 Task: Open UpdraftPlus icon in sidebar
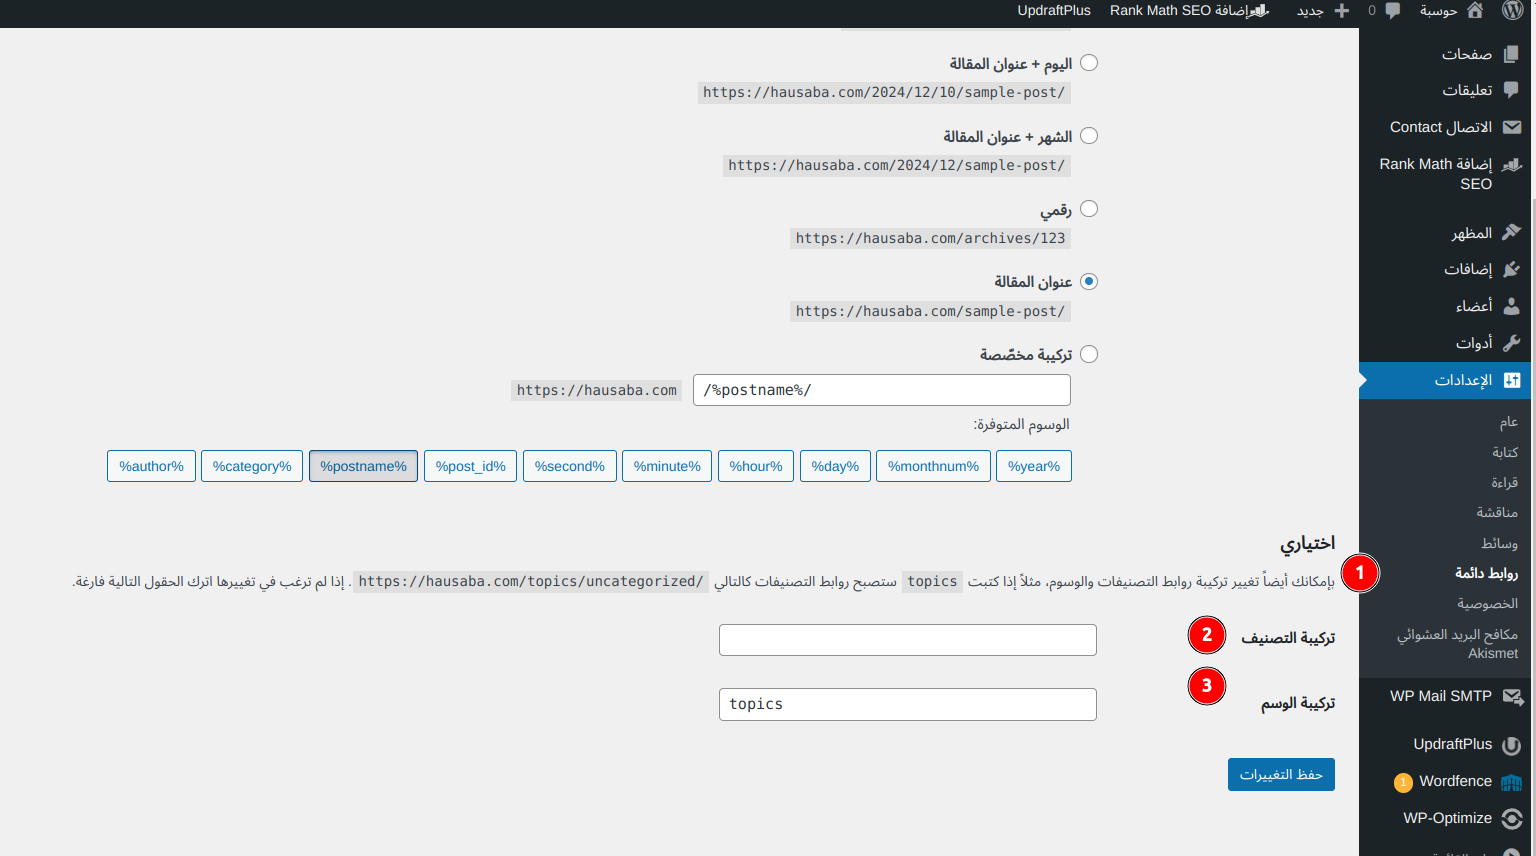click(1511, 745)
